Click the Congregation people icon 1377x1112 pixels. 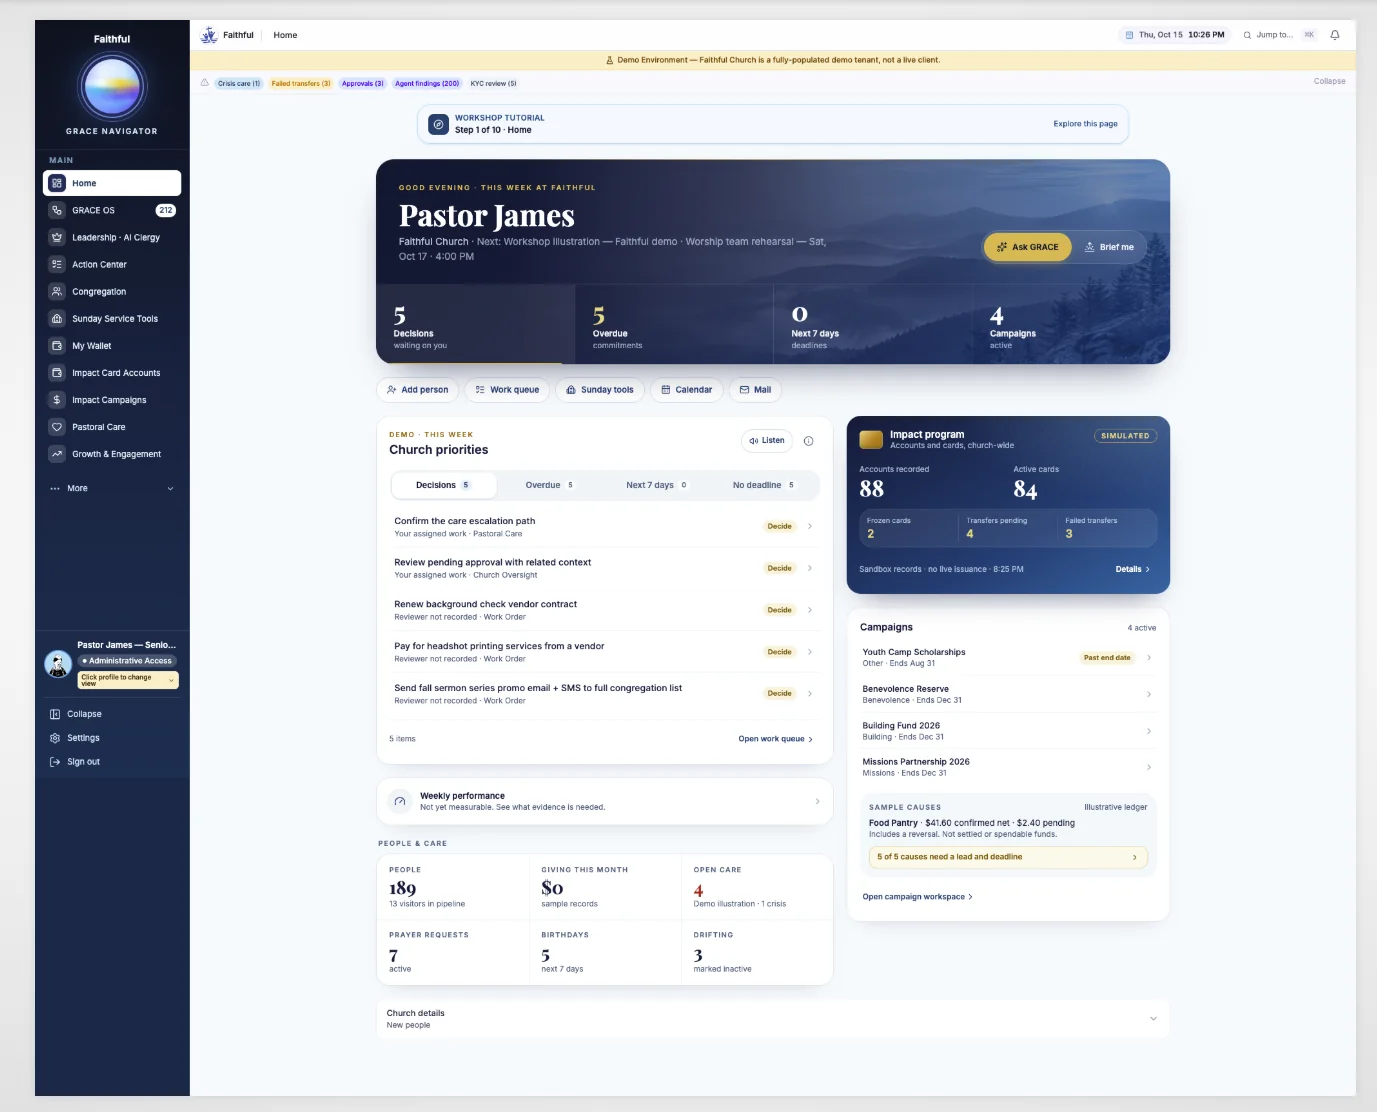(x=57, y=291)
